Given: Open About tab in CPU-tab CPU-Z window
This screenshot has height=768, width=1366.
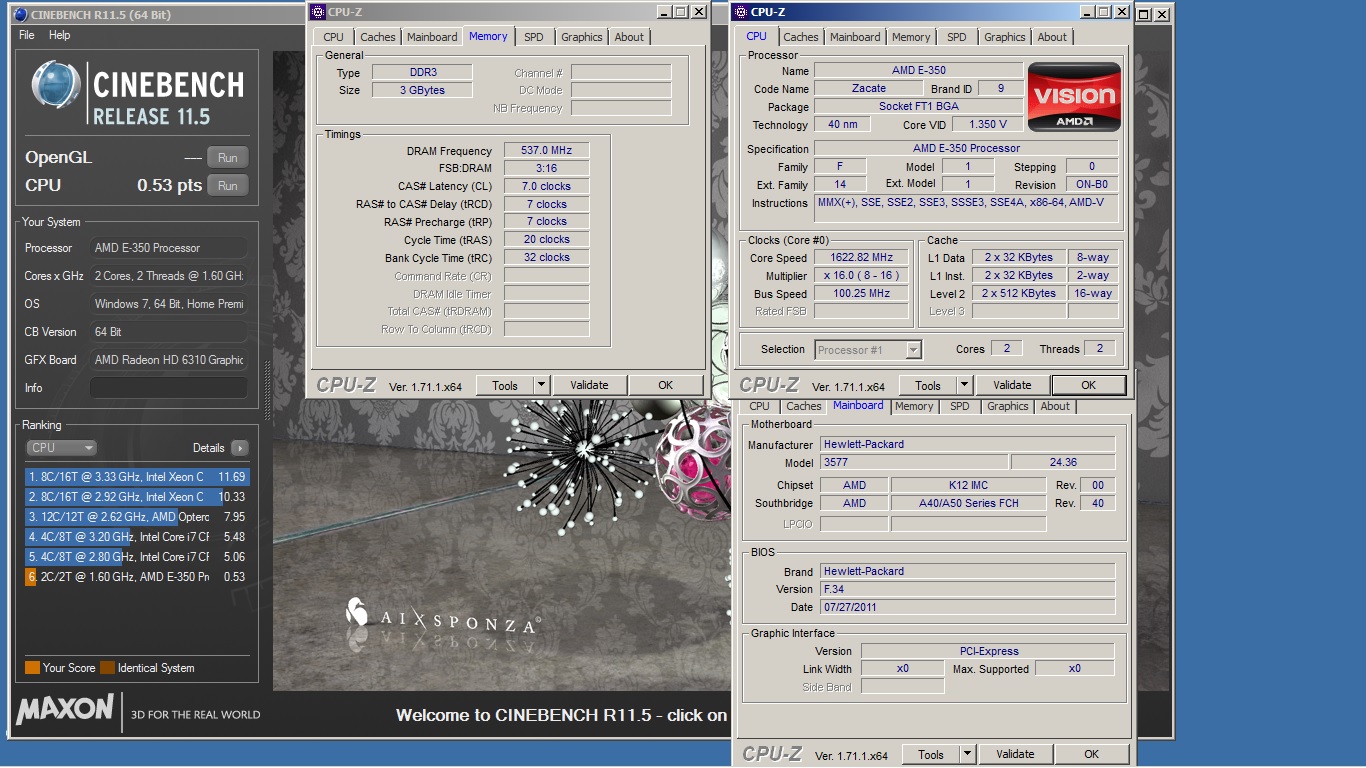Looking at the screenshot, I should [1052, 37].
